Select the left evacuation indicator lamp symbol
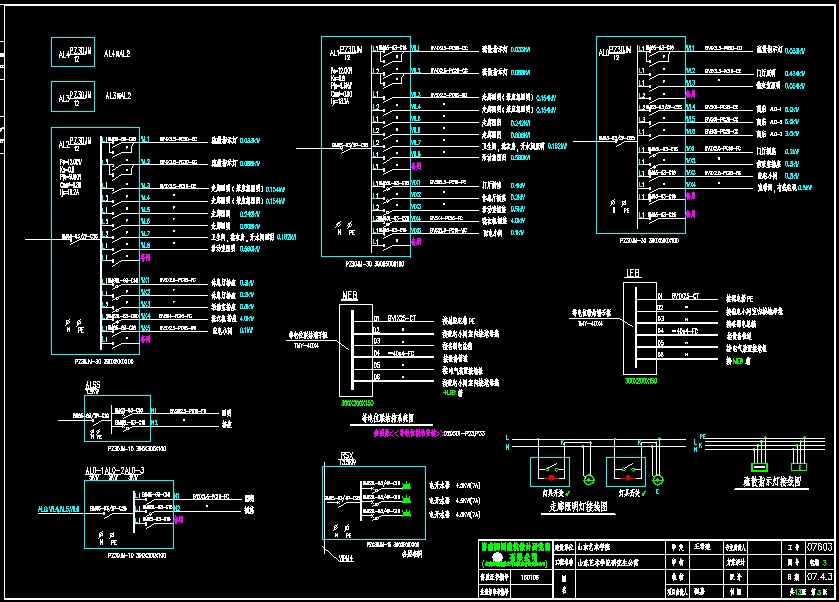The height and width of the screenshot is (602, 839). [760, 465]
